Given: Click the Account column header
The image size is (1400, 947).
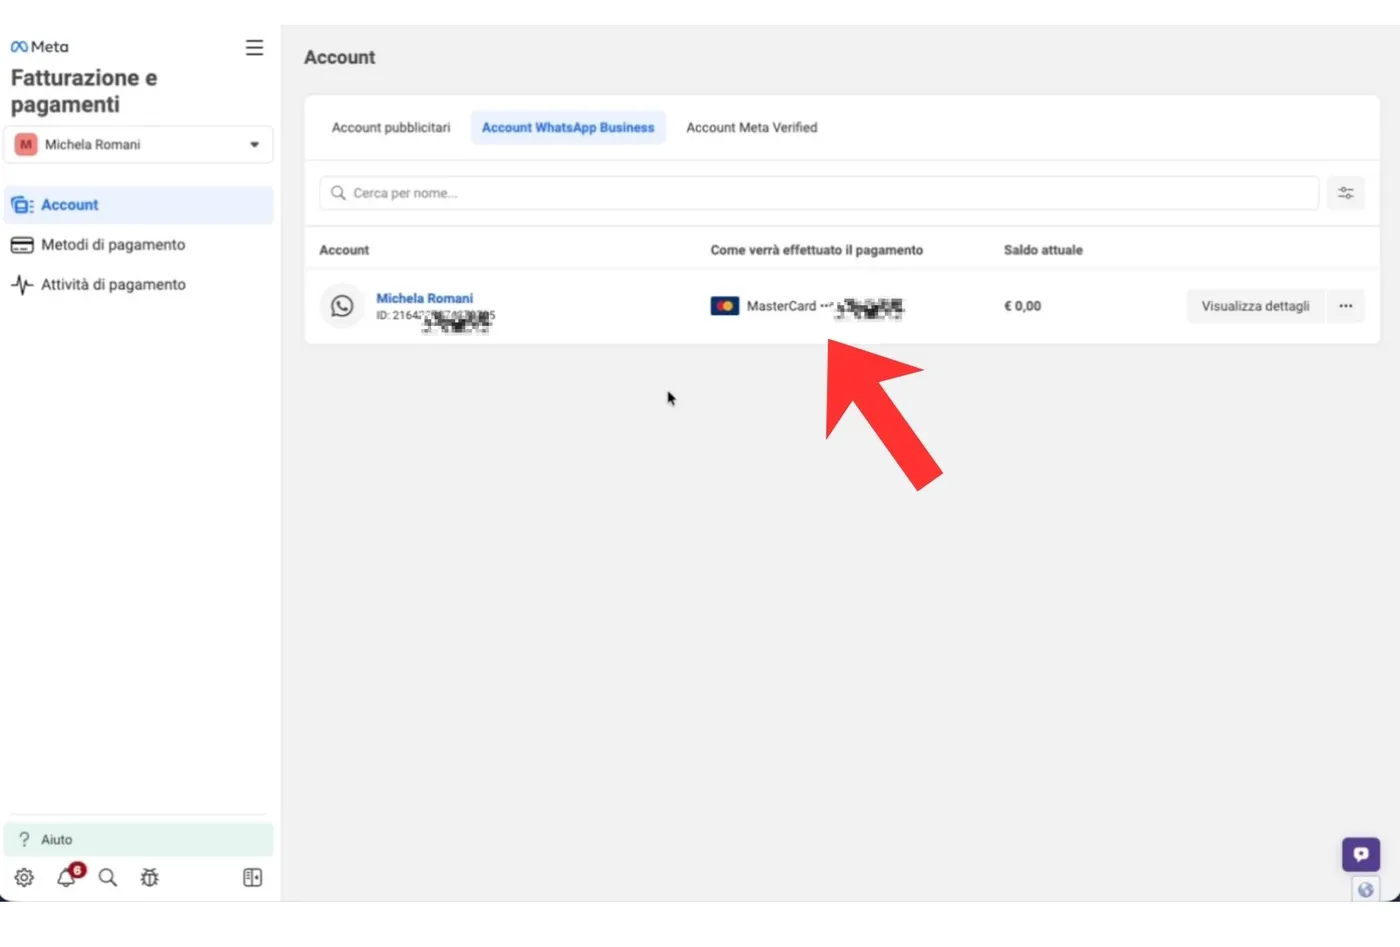Looking at the screenshot, I should tap(344, 250).
